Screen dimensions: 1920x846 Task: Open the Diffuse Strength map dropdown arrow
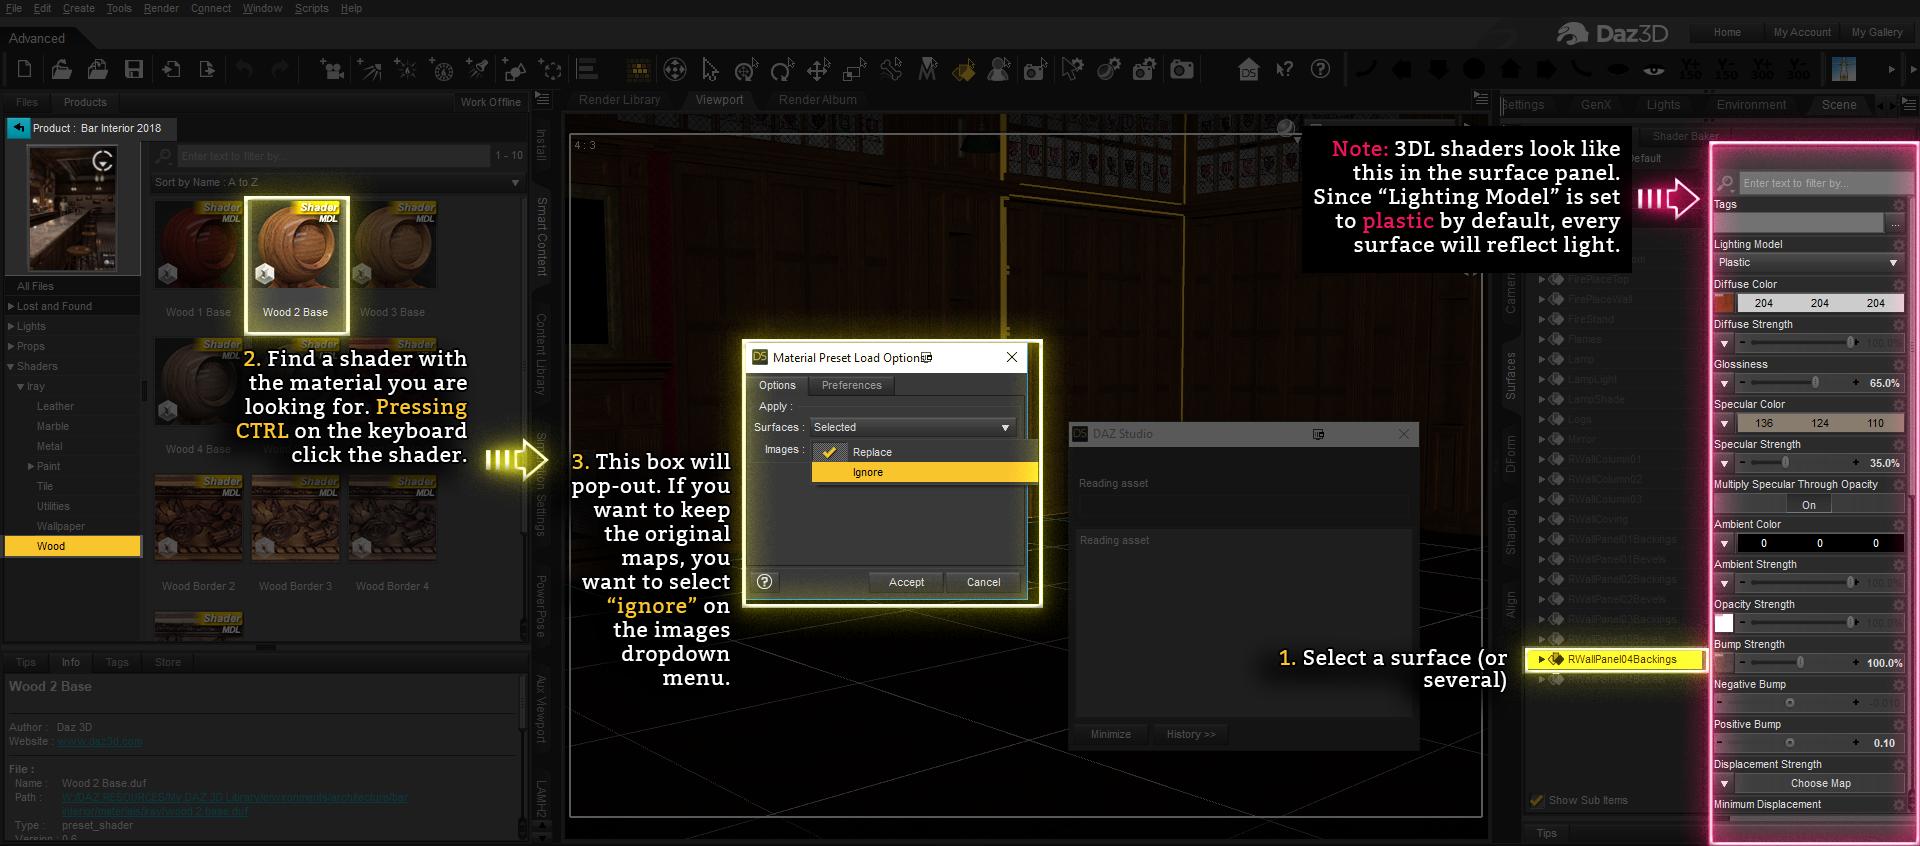coord(1724,343)
